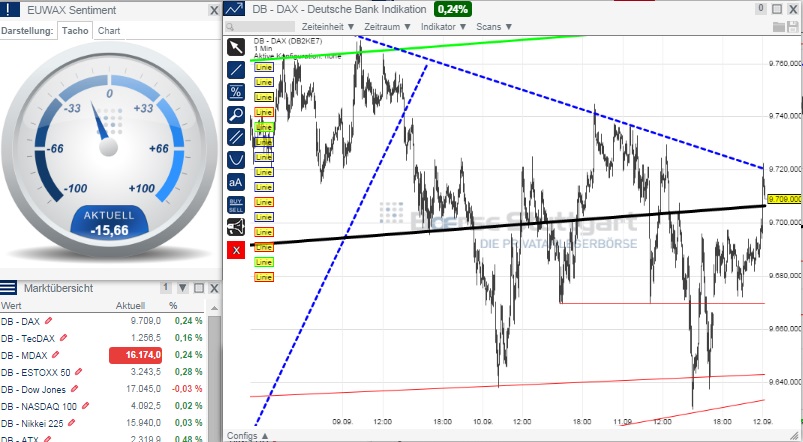803x442 pixels.
Task: Select the aA text annotation tool
Action: pos(236,182)
